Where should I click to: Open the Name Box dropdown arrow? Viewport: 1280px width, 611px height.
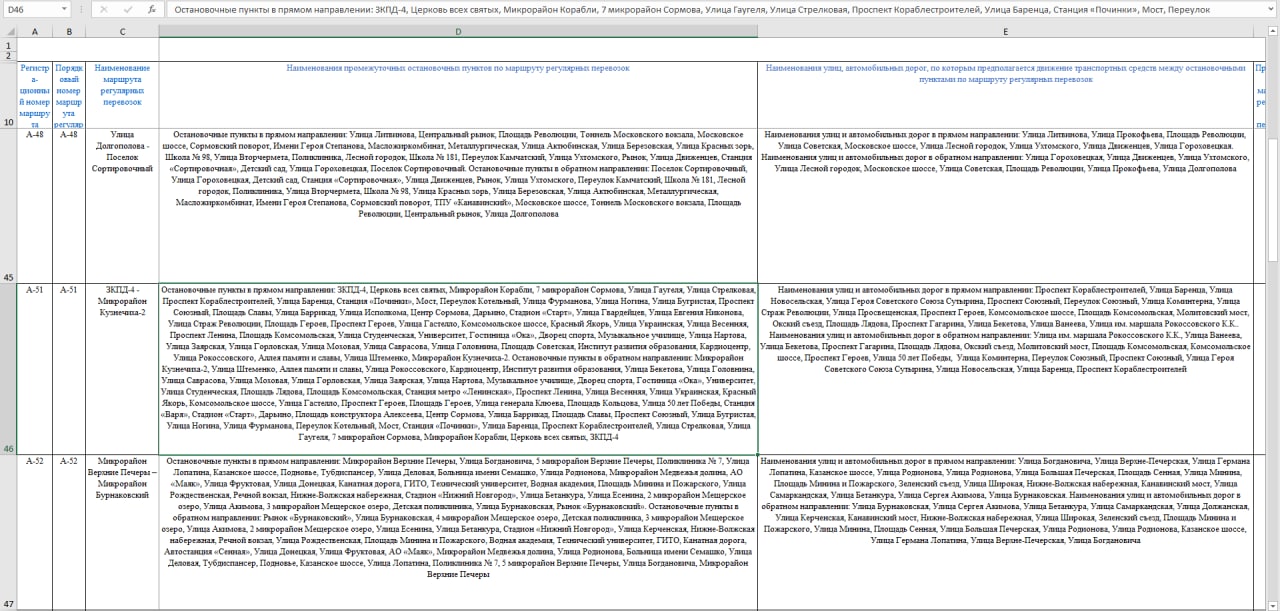(x=64, y=10)
